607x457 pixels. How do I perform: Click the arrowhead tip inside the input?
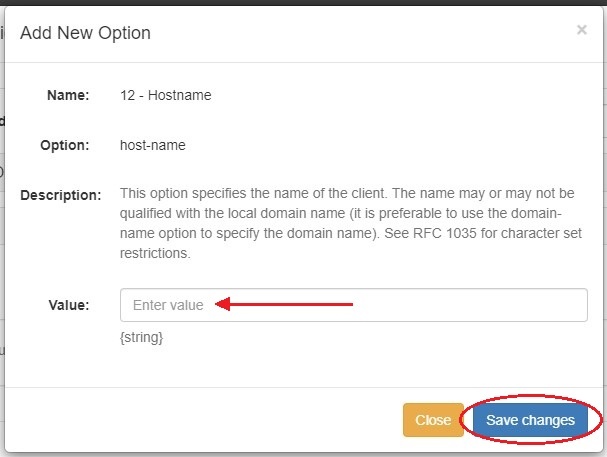pyautogui.click(x=223, y=304)
